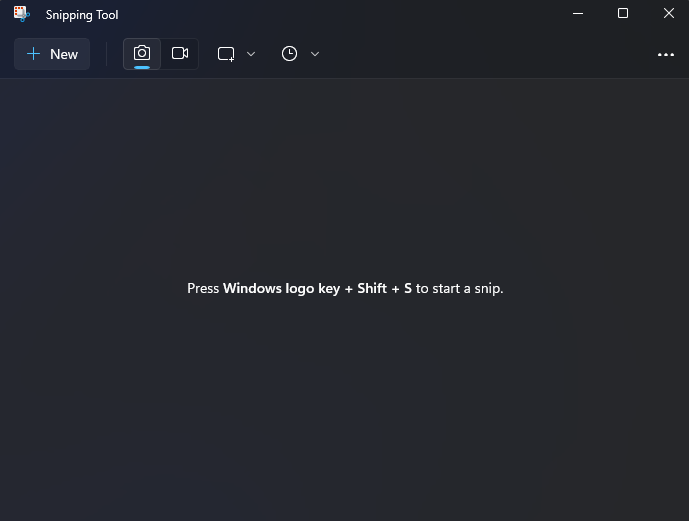Open the See more three-dot menu
689x521 pixels.
click(x=666, y=54)
